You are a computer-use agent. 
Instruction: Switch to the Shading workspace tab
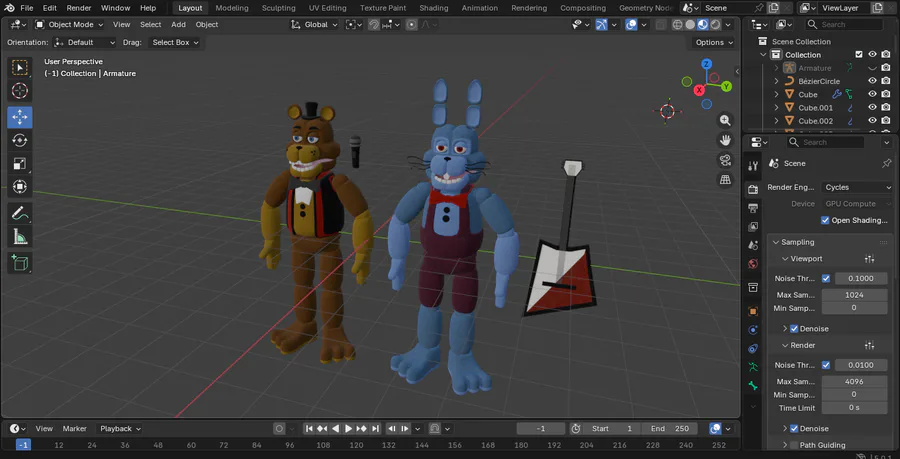tap(433, 8)
